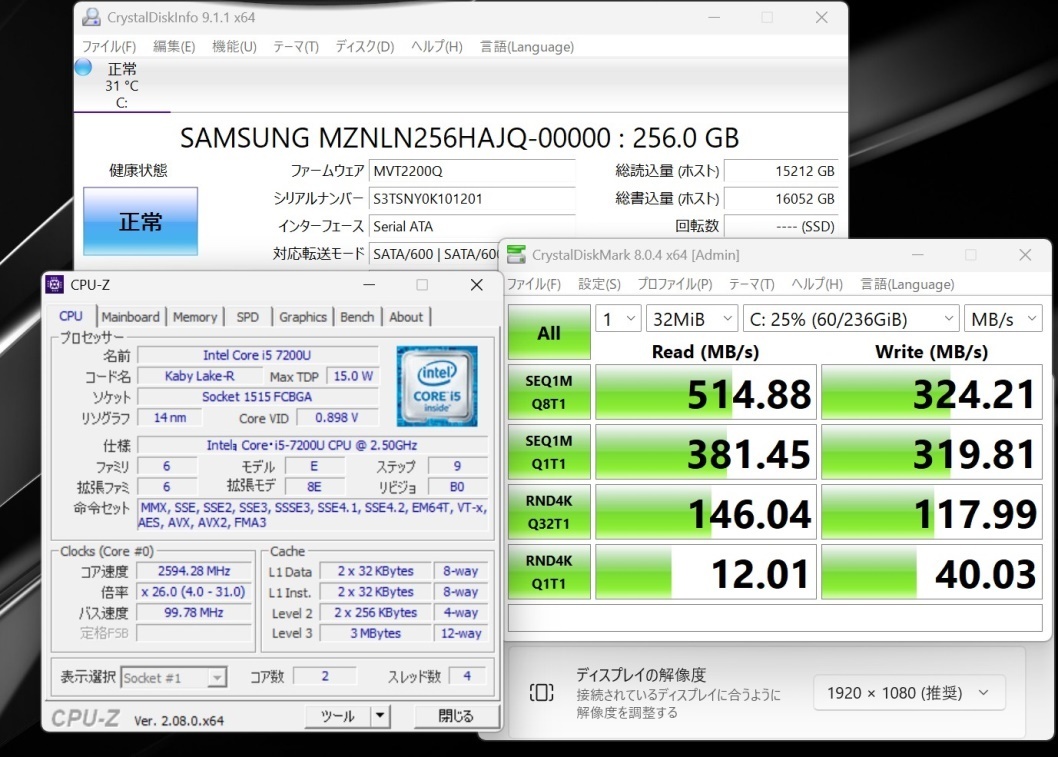1058x757 pixels.
Task: Click the CrystalDiskMark app icon in title bar
Action: (x=516, y=255)
